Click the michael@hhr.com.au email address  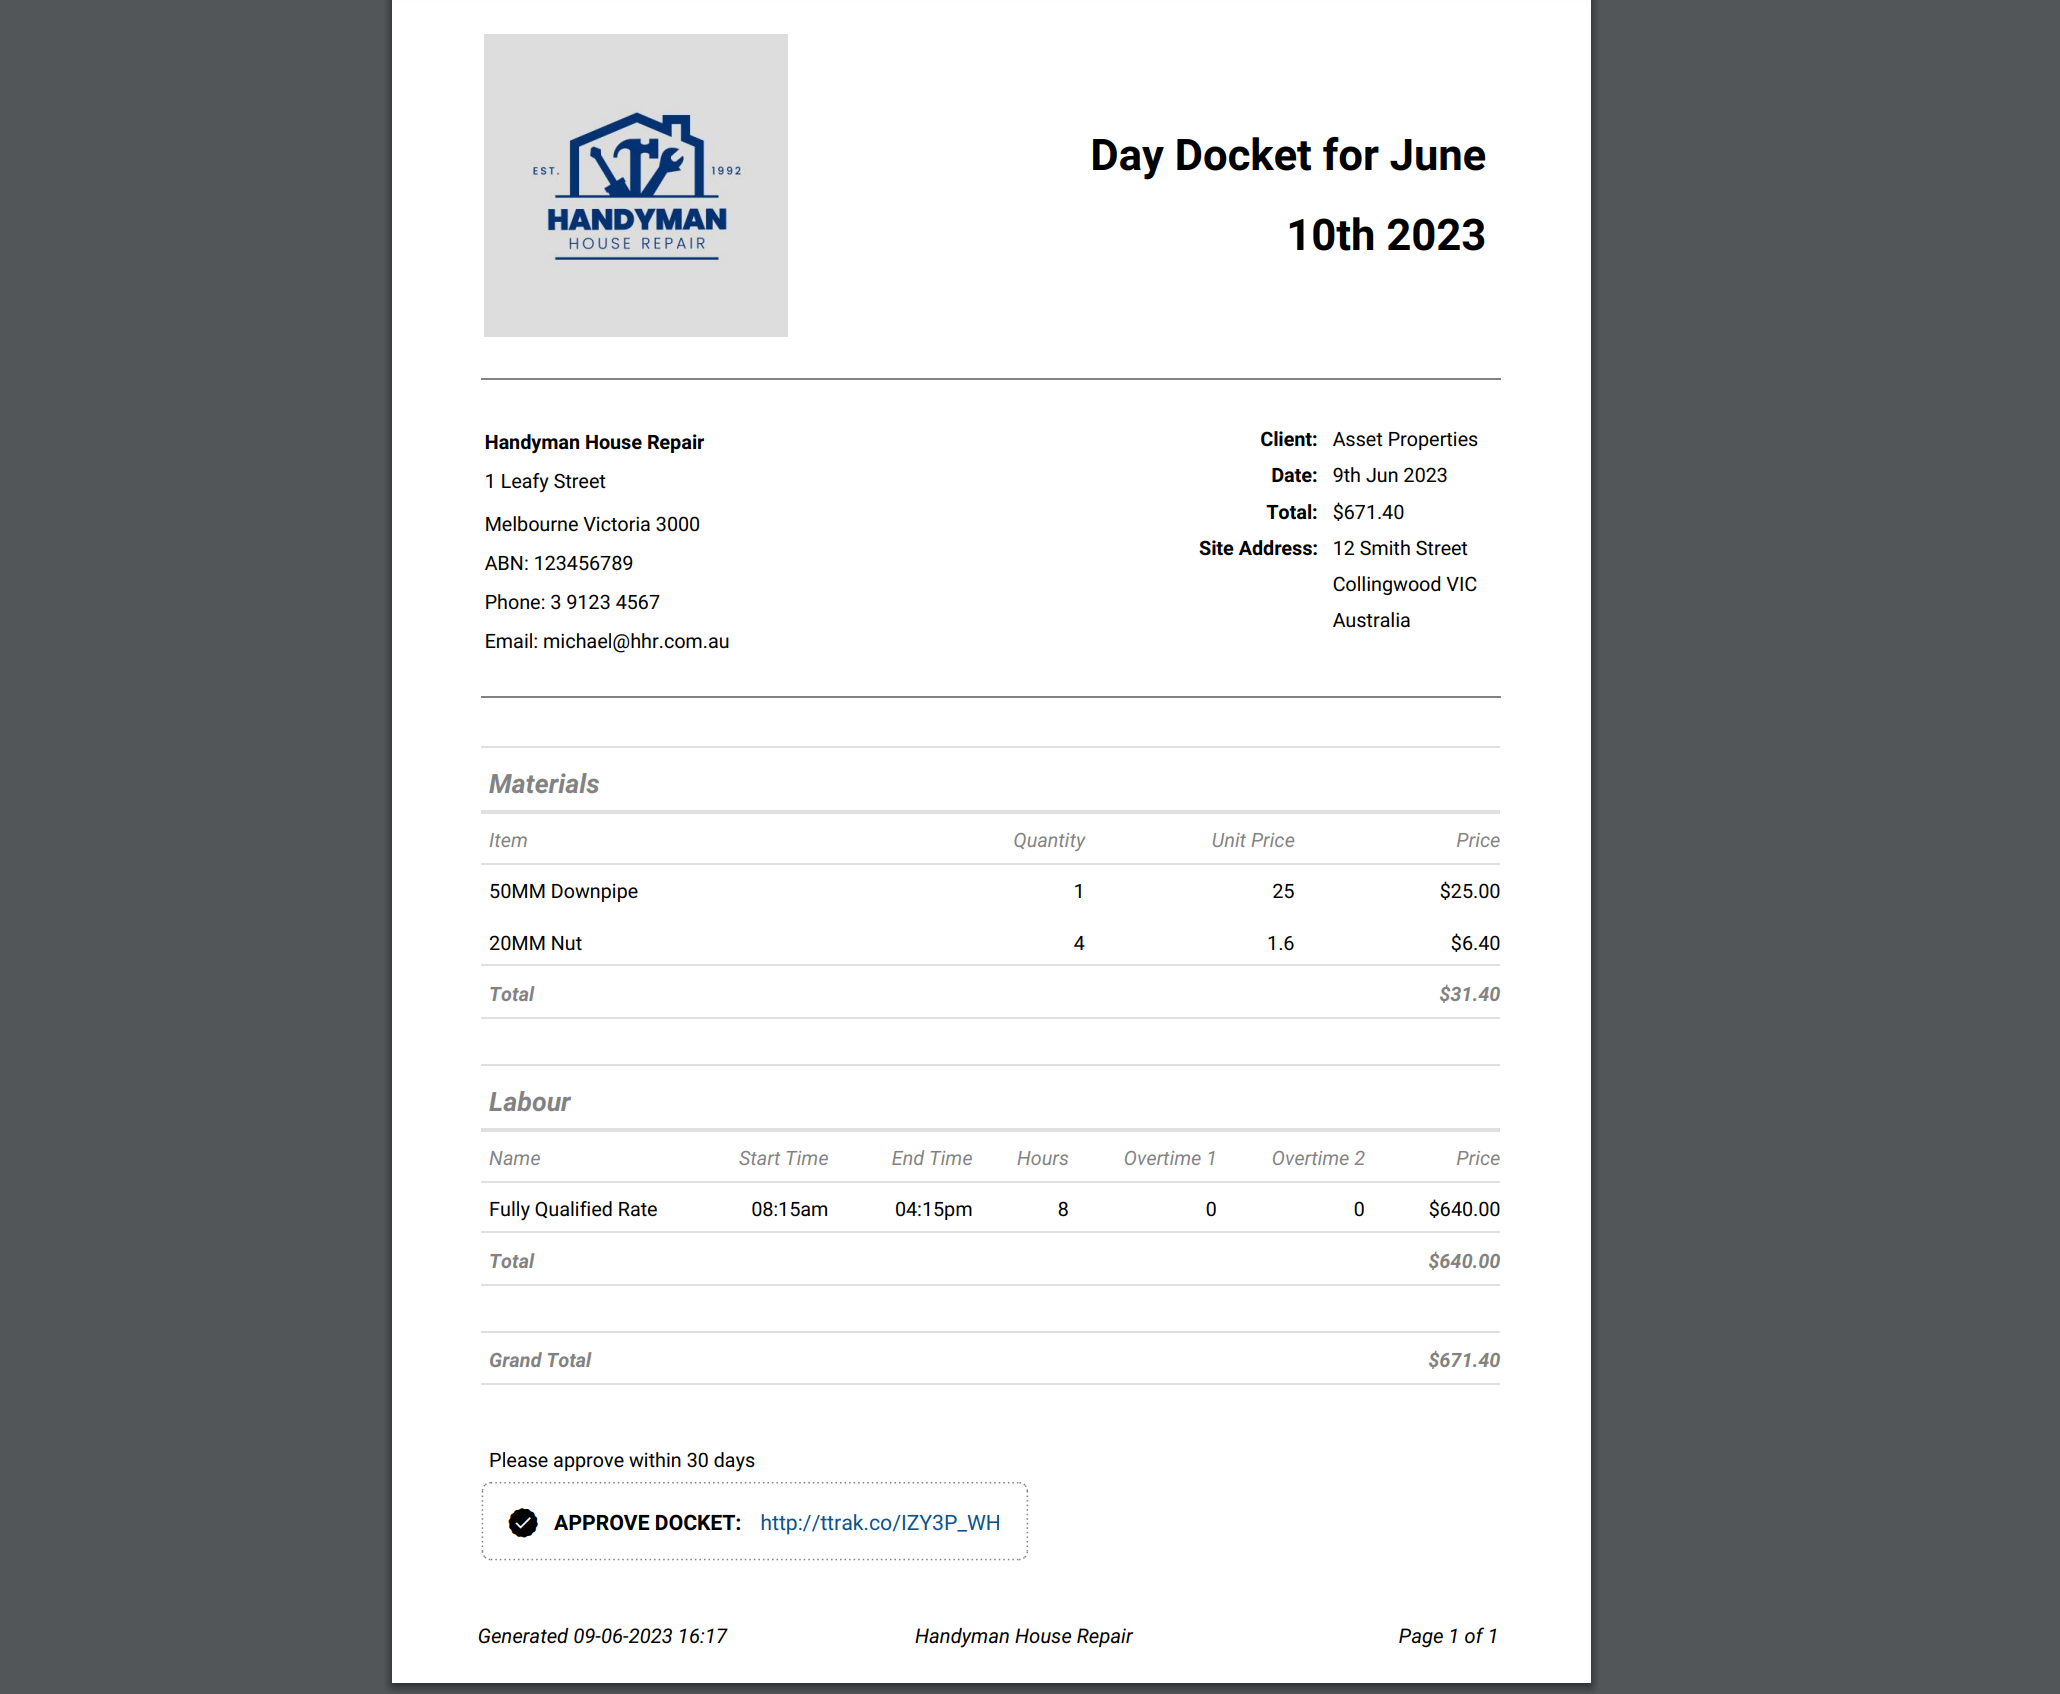(x=635, y=641)
